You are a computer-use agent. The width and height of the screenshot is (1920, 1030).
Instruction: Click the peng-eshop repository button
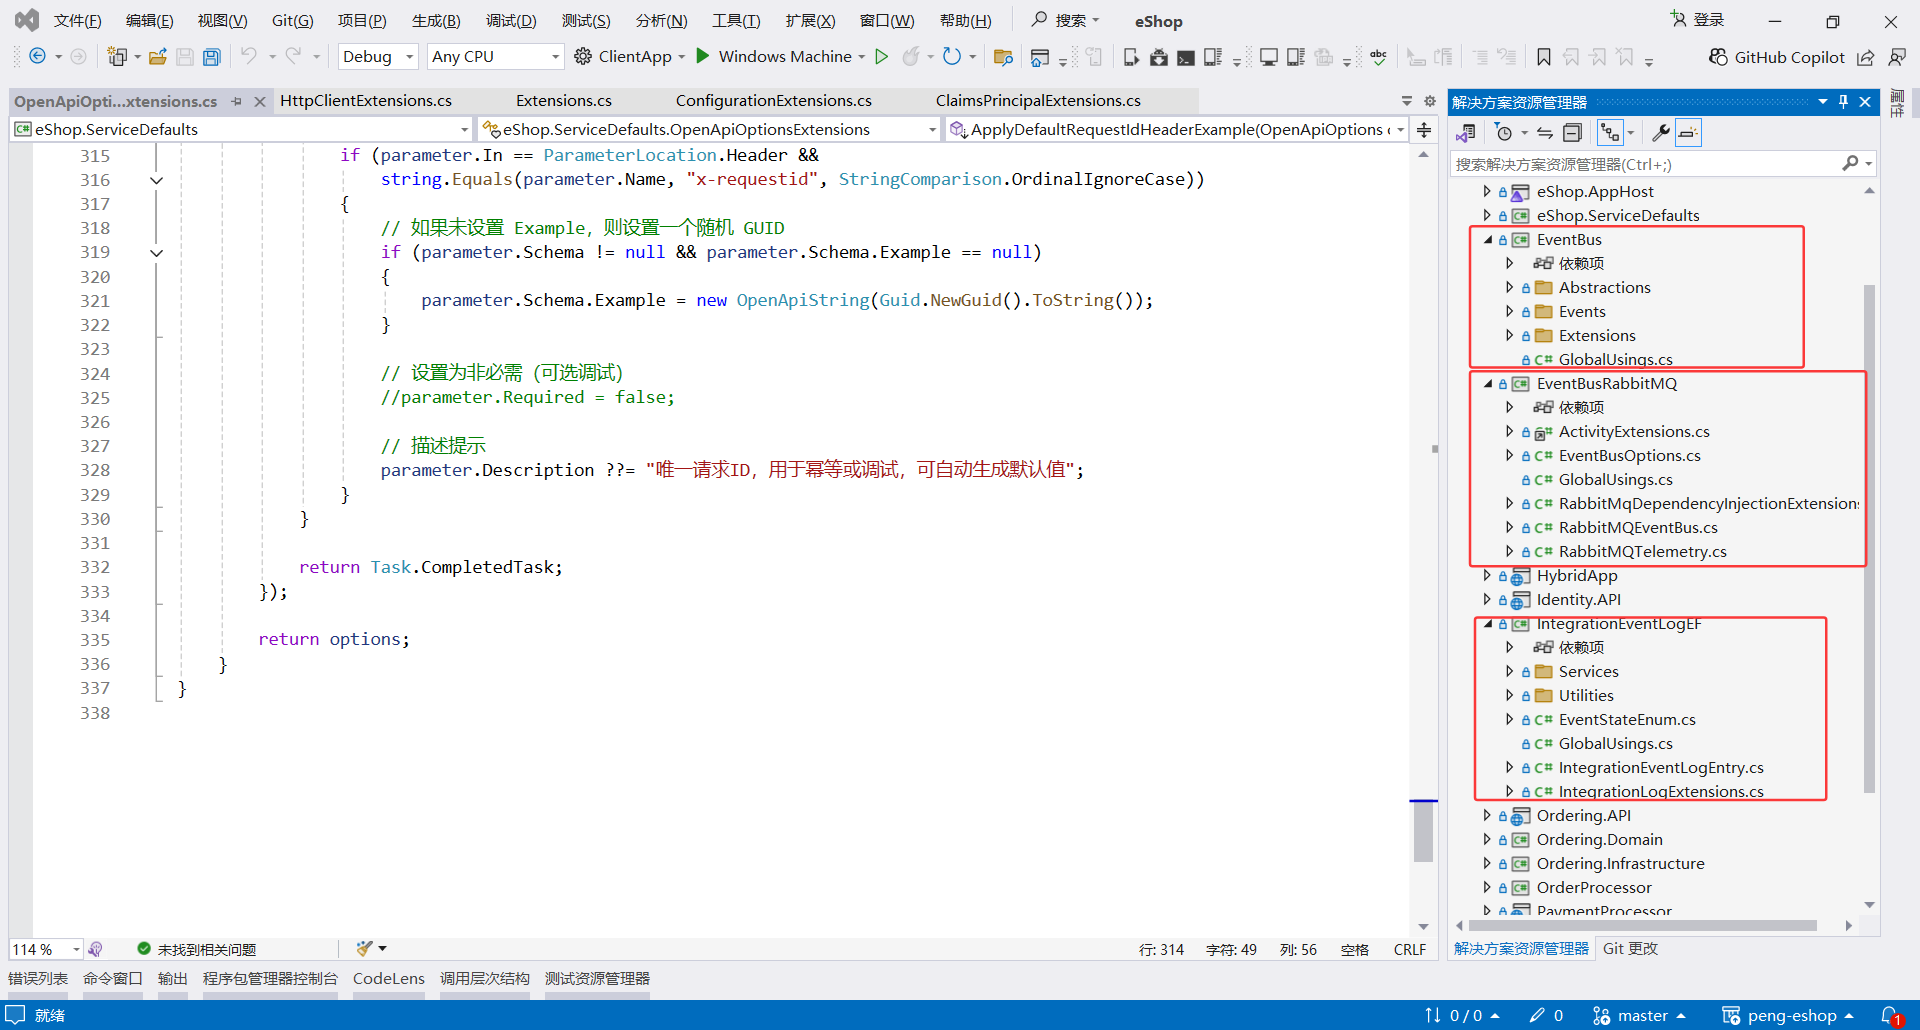pyautogui.click(x=1788, y=1016)
